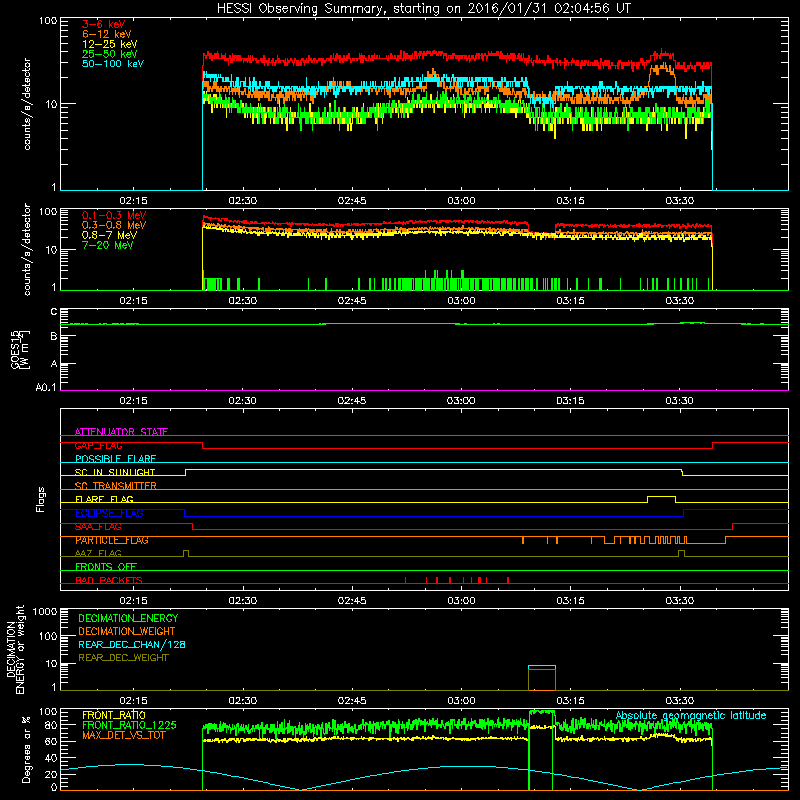Click the GAP_FLAG label
Image resolution: width=800 pixels, height=800 pixels.
tap(98, 445)
